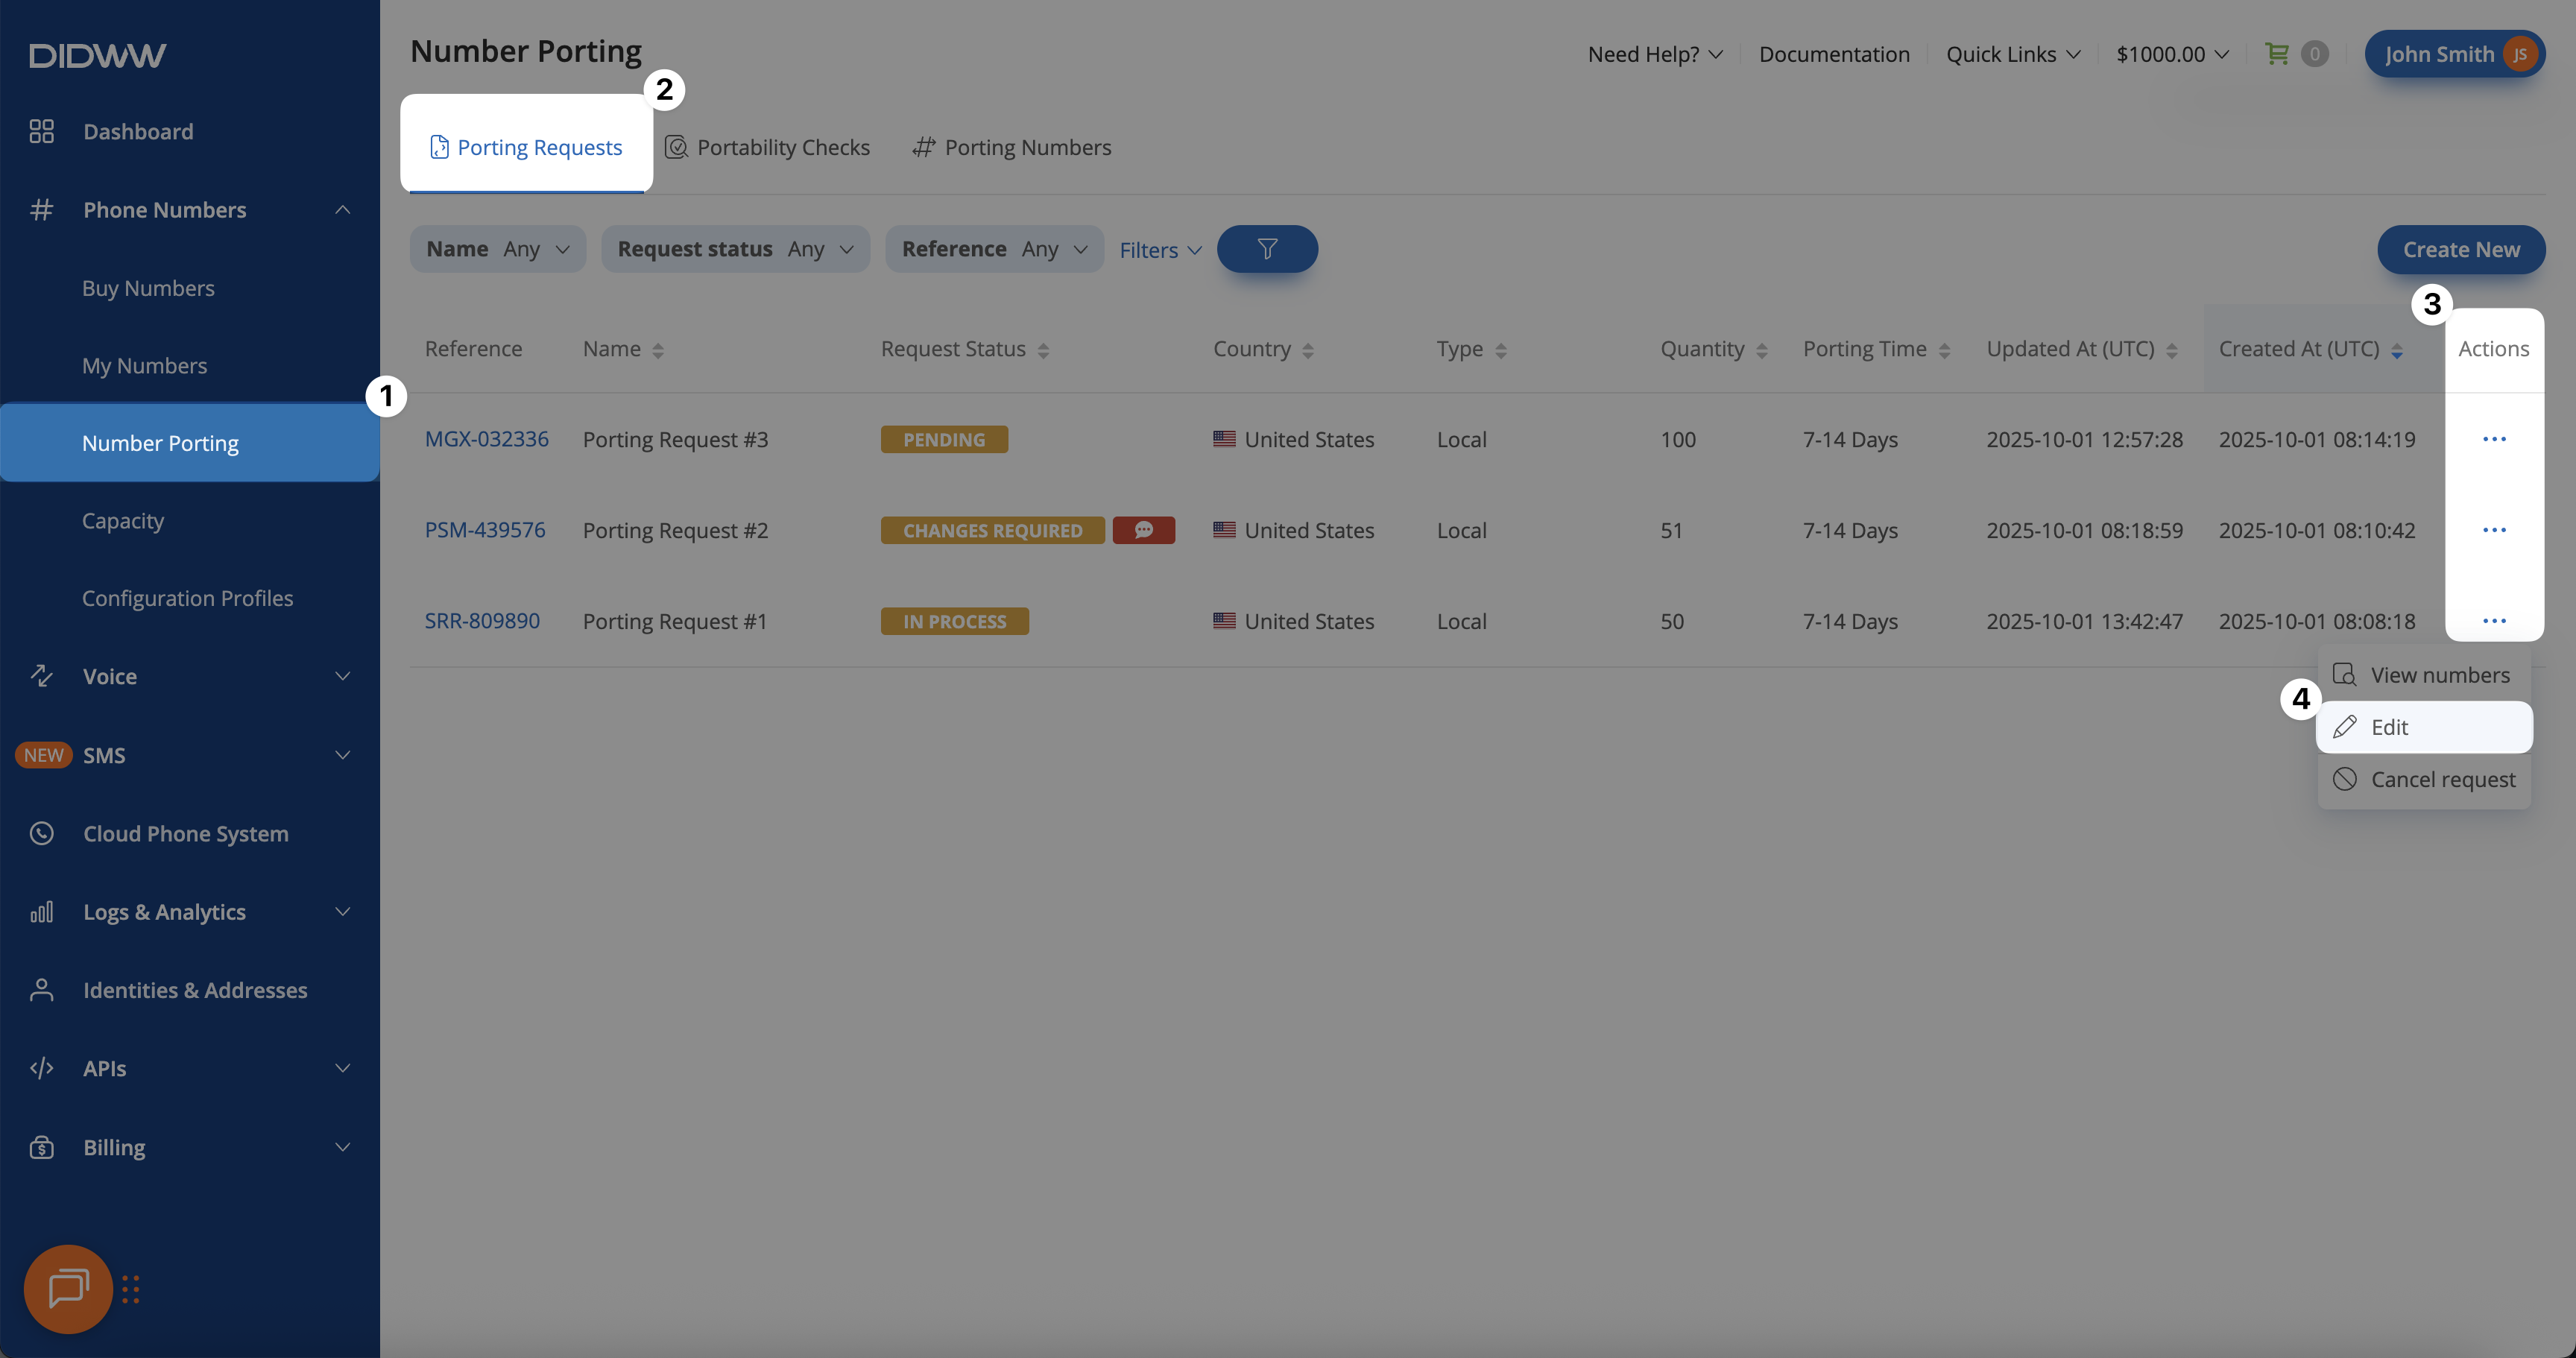2576x1358 pixels.
Task: Apply filters with the funnel icon button
Action: click(1267, 249)
